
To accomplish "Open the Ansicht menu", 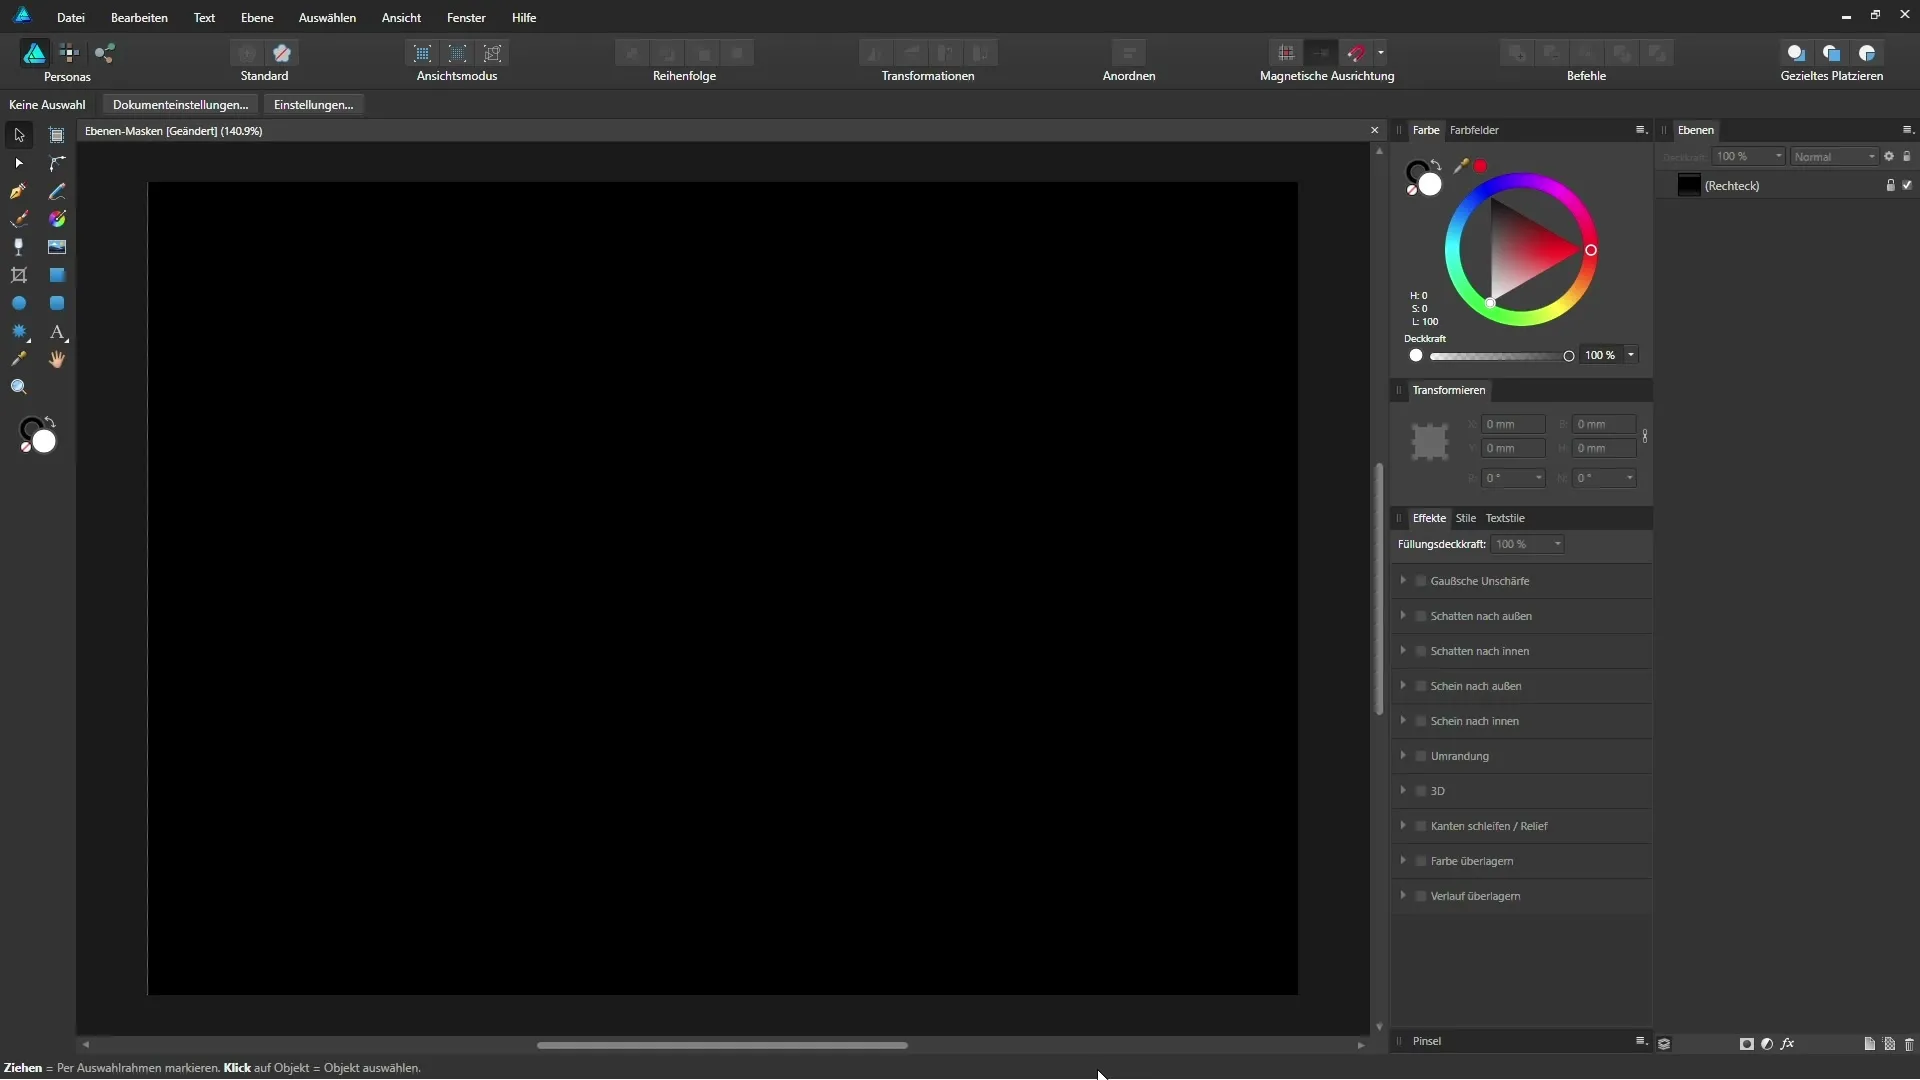I will click(401, 17).
